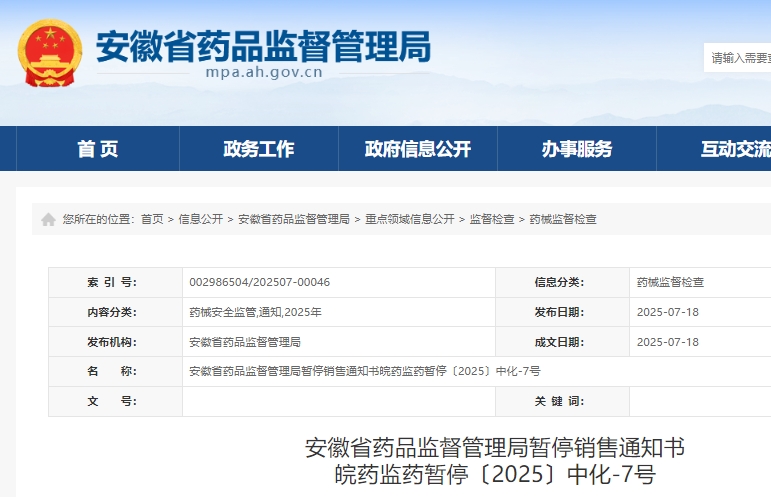Click 安徽省药品监督管理局 in the breadcrumb trail
771x497 pixels.
click(294, 219)
